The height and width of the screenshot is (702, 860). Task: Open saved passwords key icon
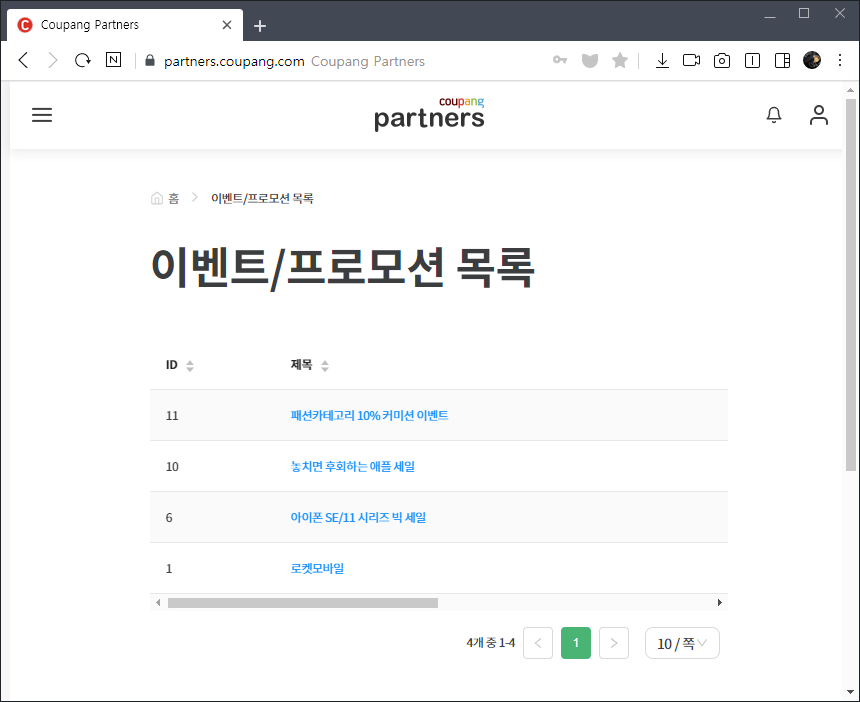559,60
